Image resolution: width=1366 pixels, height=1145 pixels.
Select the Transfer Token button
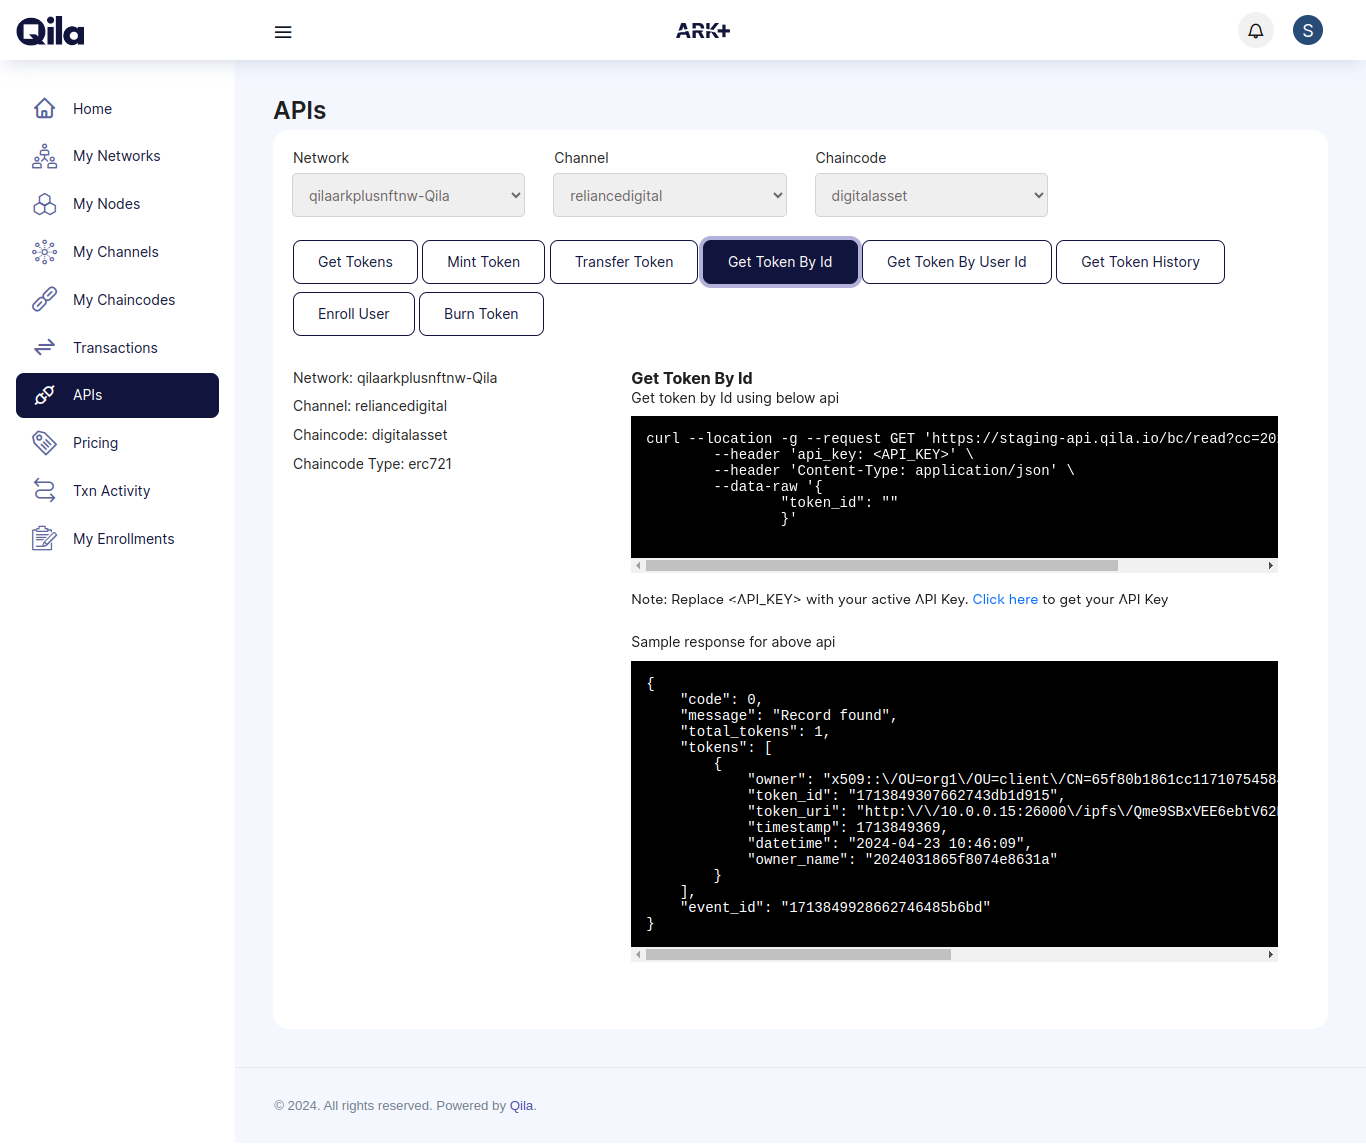point(624,262)
